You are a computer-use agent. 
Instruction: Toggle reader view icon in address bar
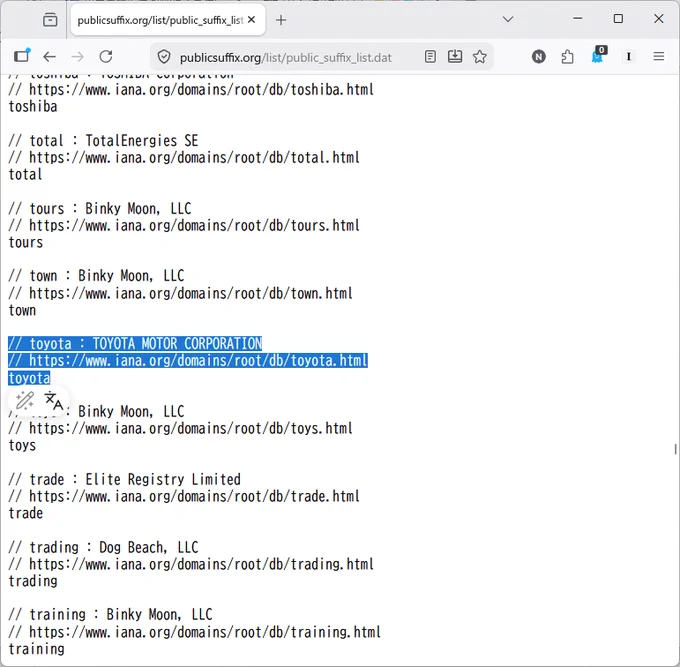(430, 57)
